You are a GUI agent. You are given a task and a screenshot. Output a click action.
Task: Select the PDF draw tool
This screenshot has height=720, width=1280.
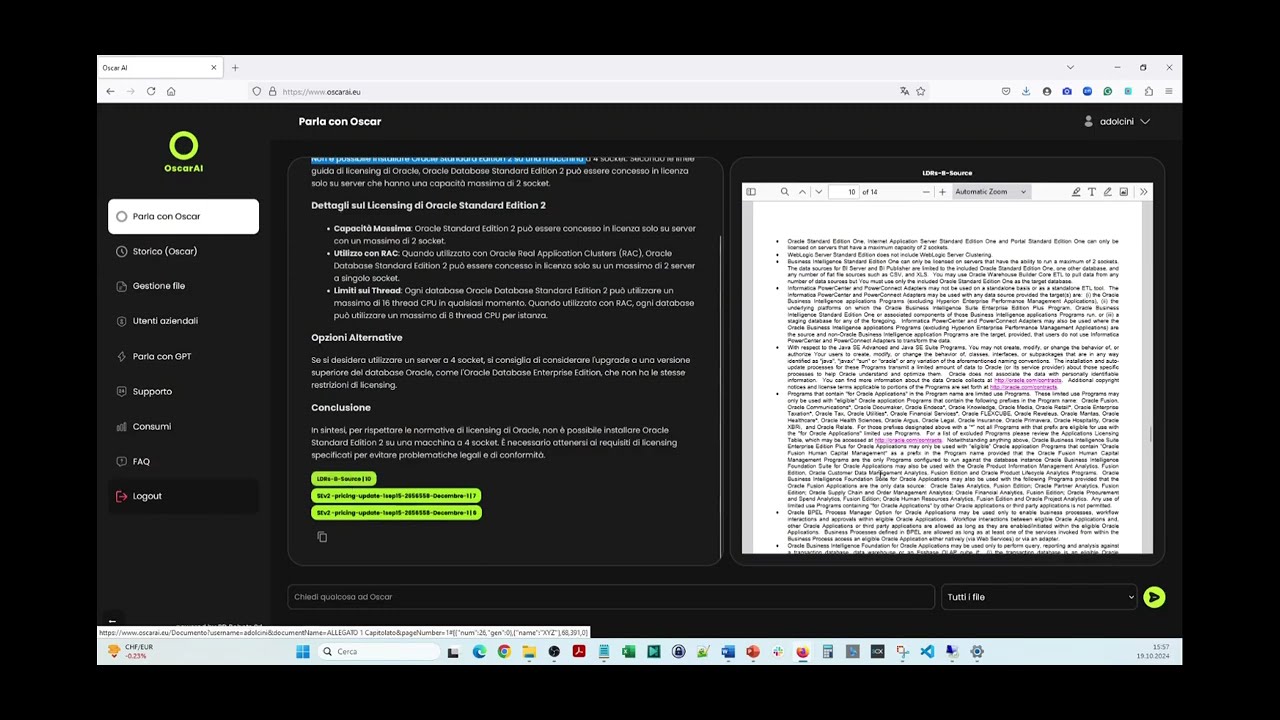point(1108,192)
